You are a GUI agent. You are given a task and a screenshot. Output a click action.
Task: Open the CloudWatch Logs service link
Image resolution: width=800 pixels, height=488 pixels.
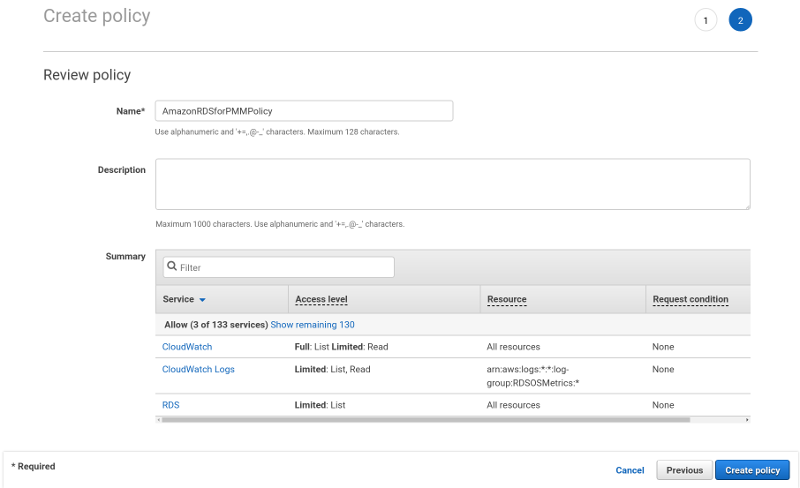click(x=198, y=369)
